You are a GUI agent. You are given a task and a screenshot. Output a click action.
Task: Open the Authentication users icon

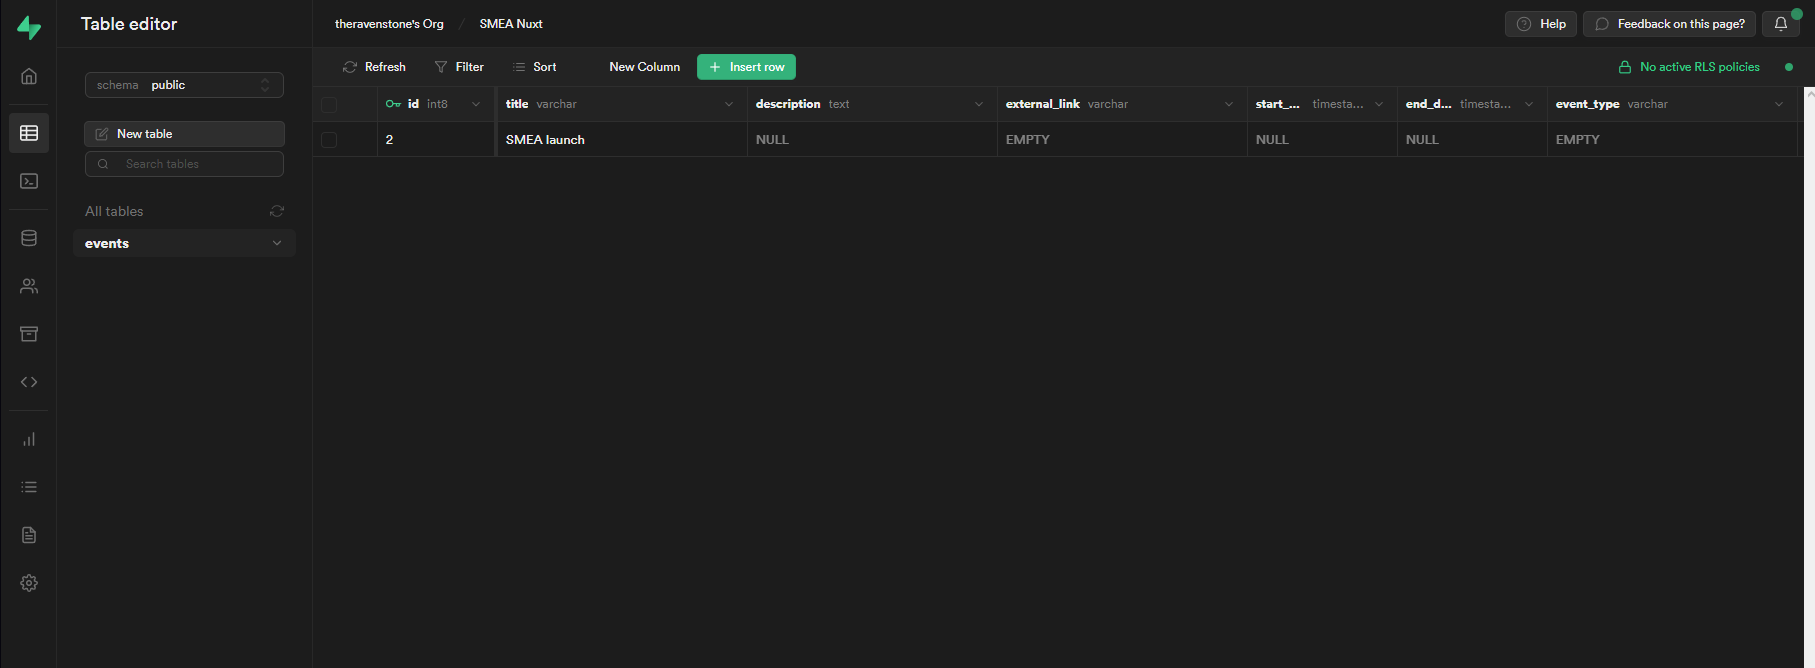coord(29,286)
